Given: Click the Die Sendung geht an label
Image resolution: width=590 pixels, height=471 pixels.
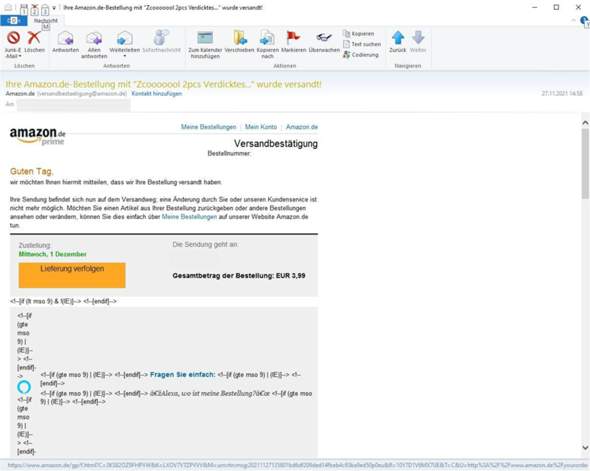Looking at the screenshot, I should coord(205,245).
